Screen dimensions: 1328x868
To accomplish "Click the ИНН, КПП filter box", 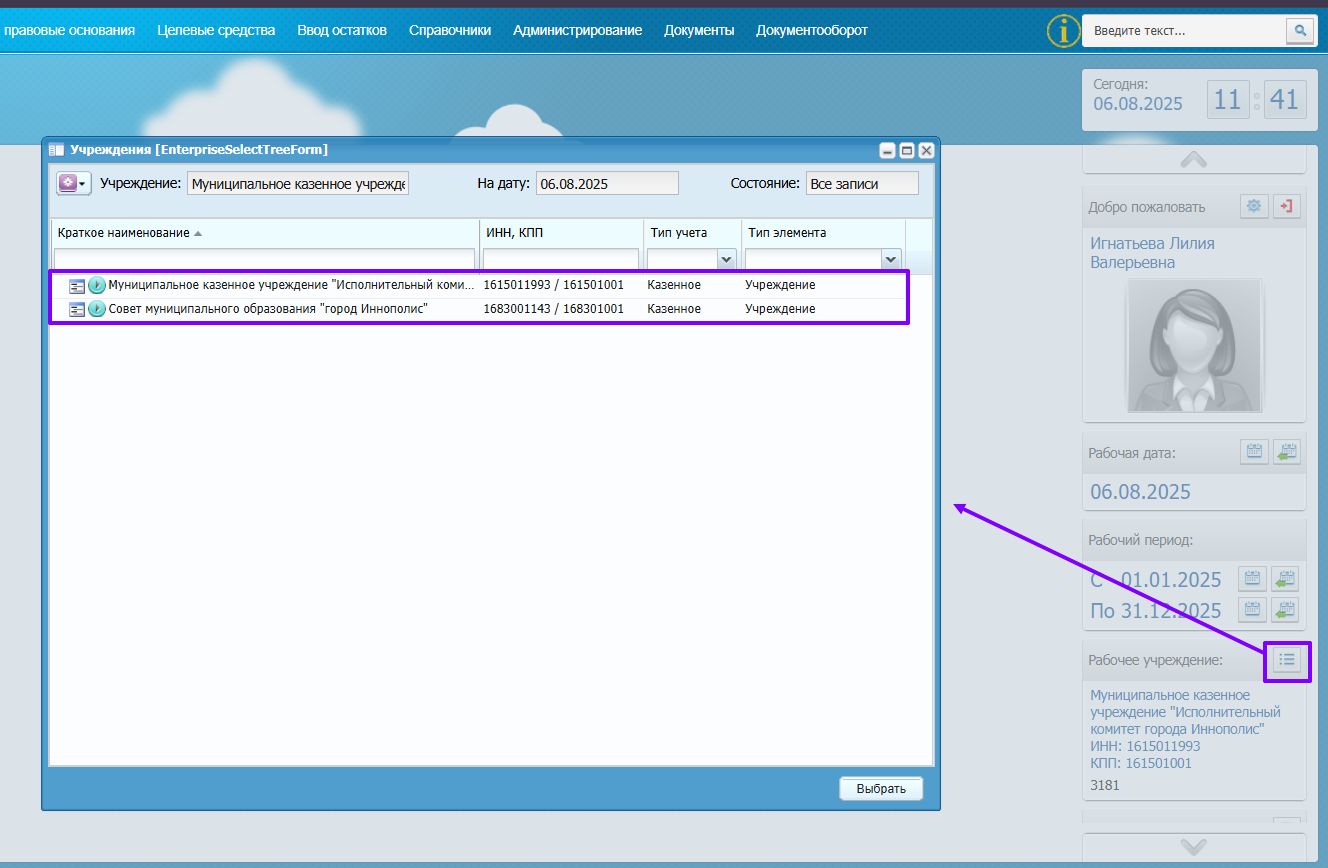I will [x=561, y=260].
